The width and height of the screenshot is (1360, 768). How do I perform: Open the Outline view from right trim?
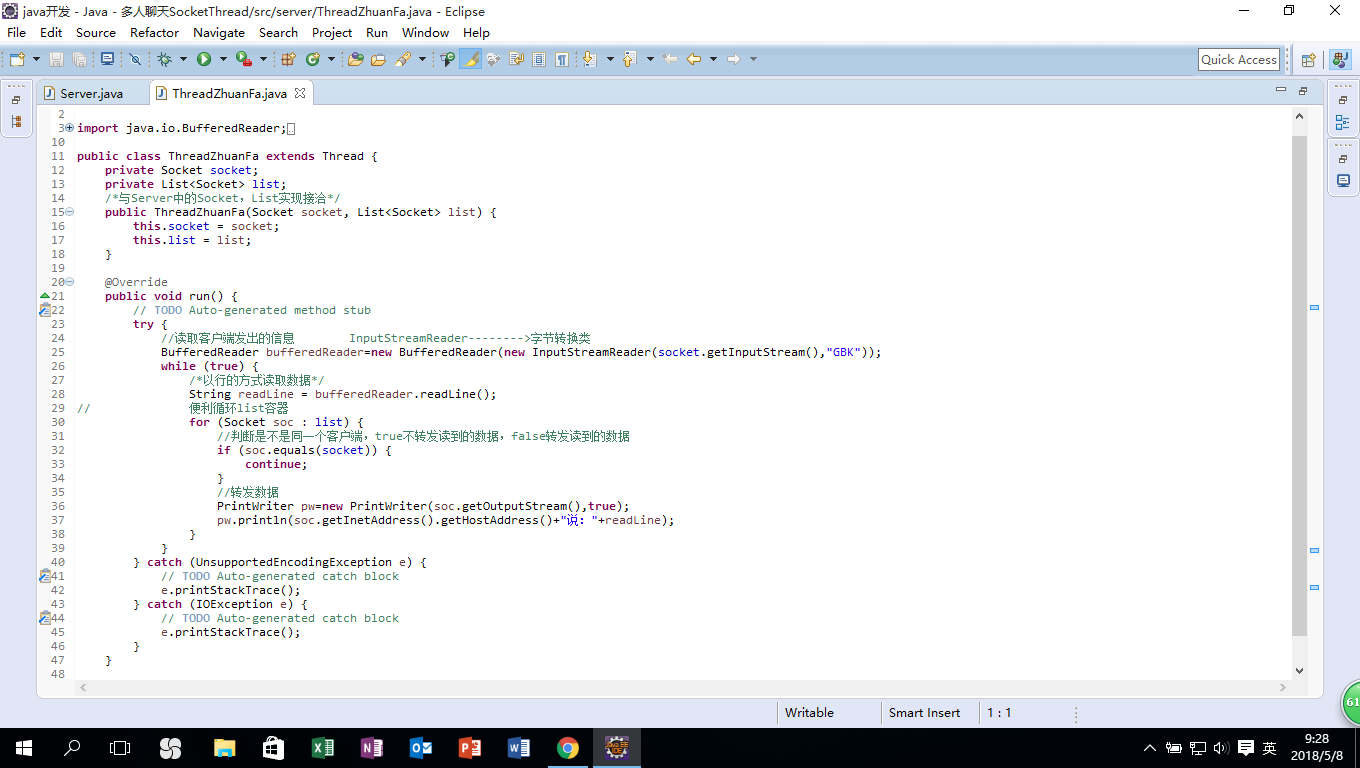(1342, 123)
